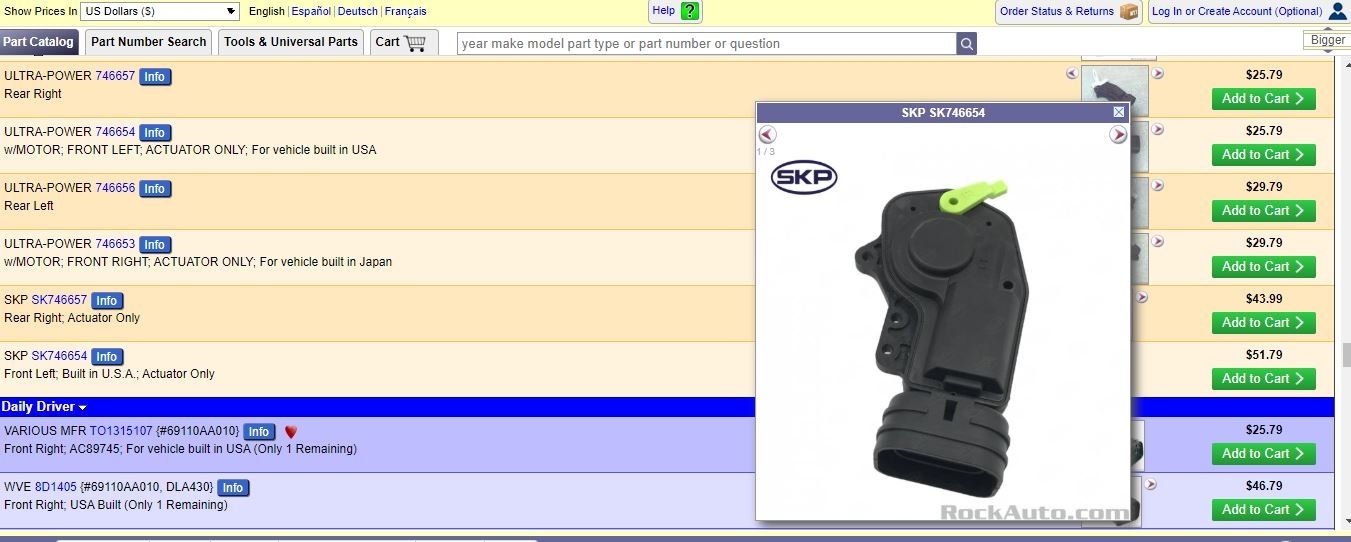The image size is (1351, 542).
Task: Open Info for ULTRA-POWER 746654
Action: point(154,133)
